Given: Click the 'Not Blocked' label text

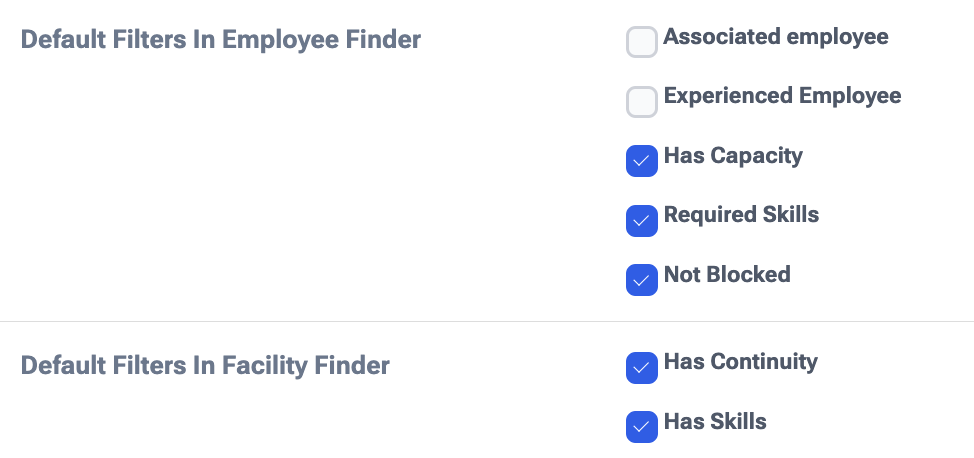Looking at the screenshot, I should [x=727, y=274].
